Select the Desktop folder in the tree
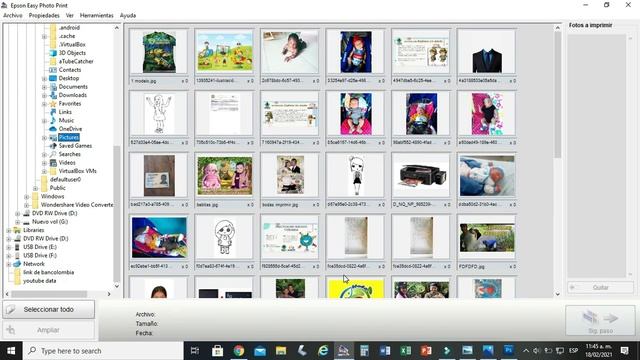 click(x=69, y=78)
